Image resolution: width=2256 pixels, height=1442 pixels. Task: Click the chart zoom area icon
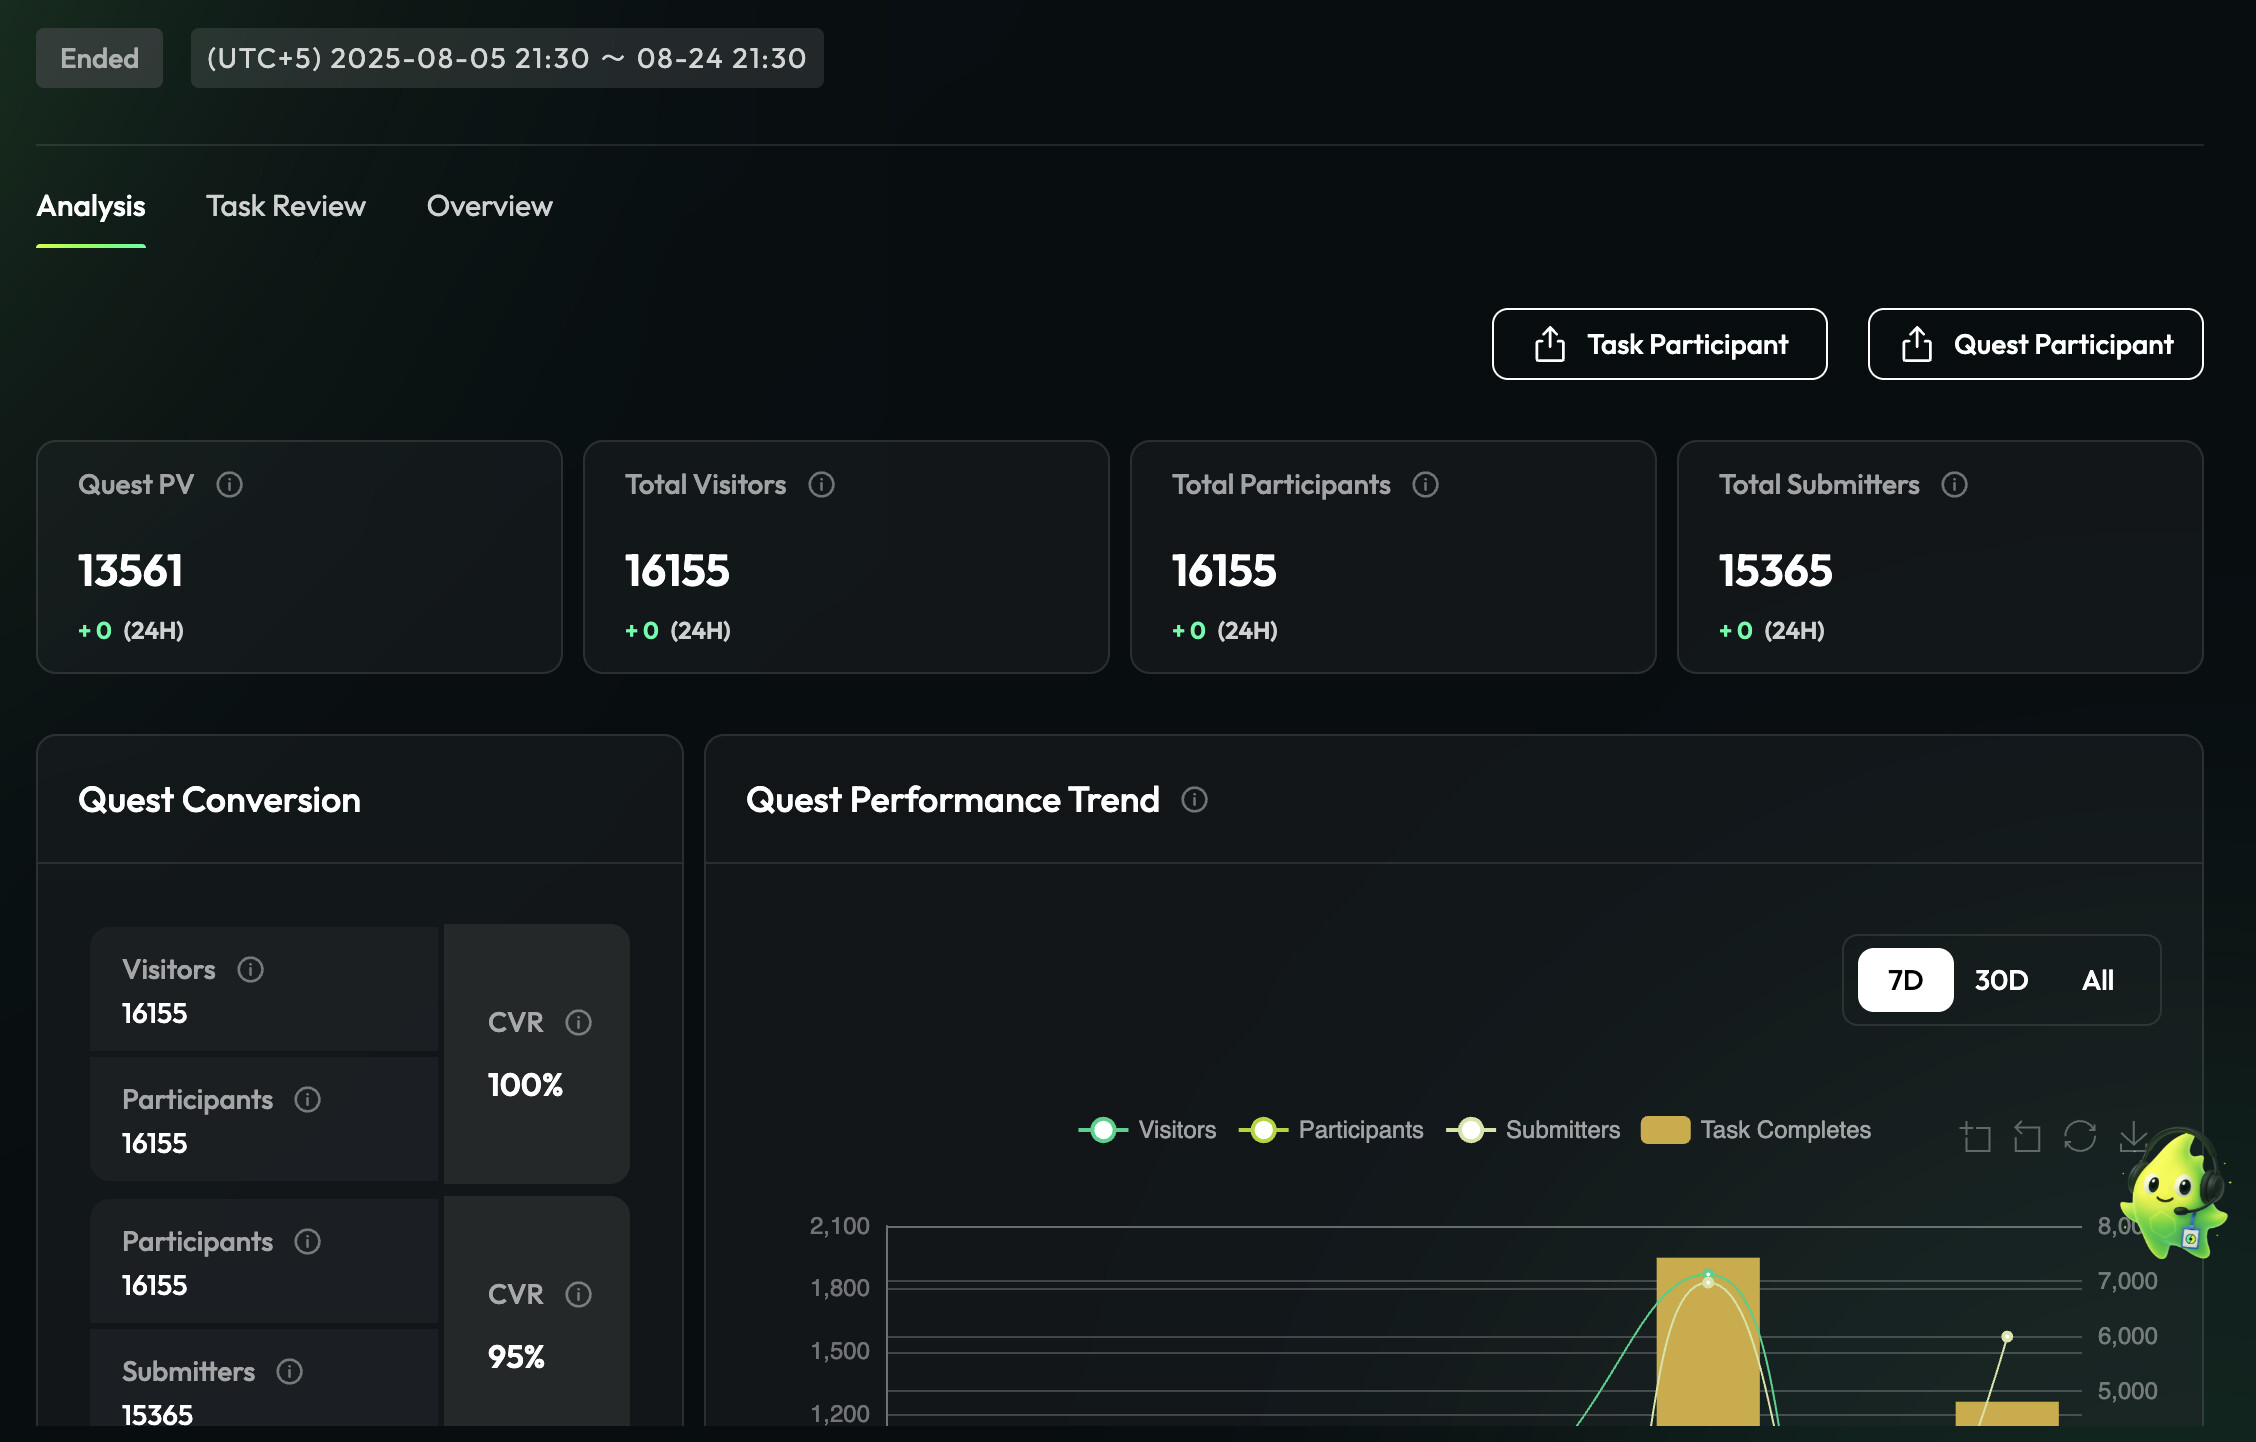pos(1976,1137)
